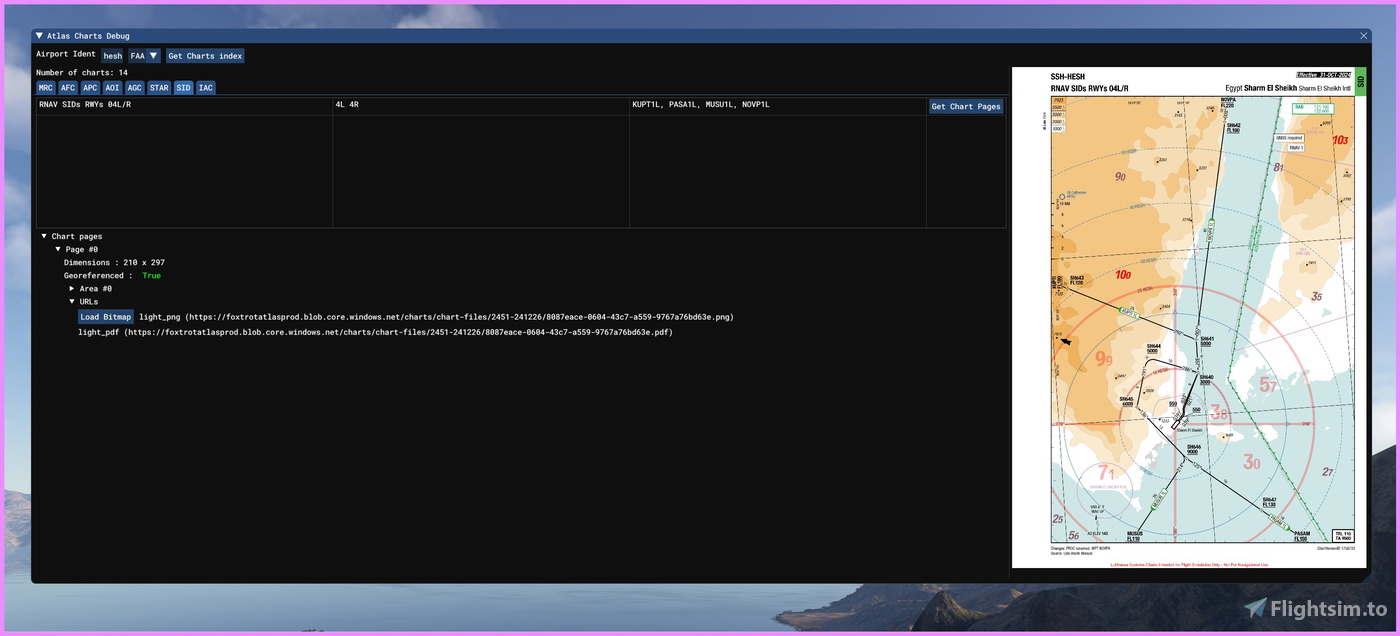This screenshot has height=636, width=1400.
Task: Select the SID chart tab
Action: point(183,88)
